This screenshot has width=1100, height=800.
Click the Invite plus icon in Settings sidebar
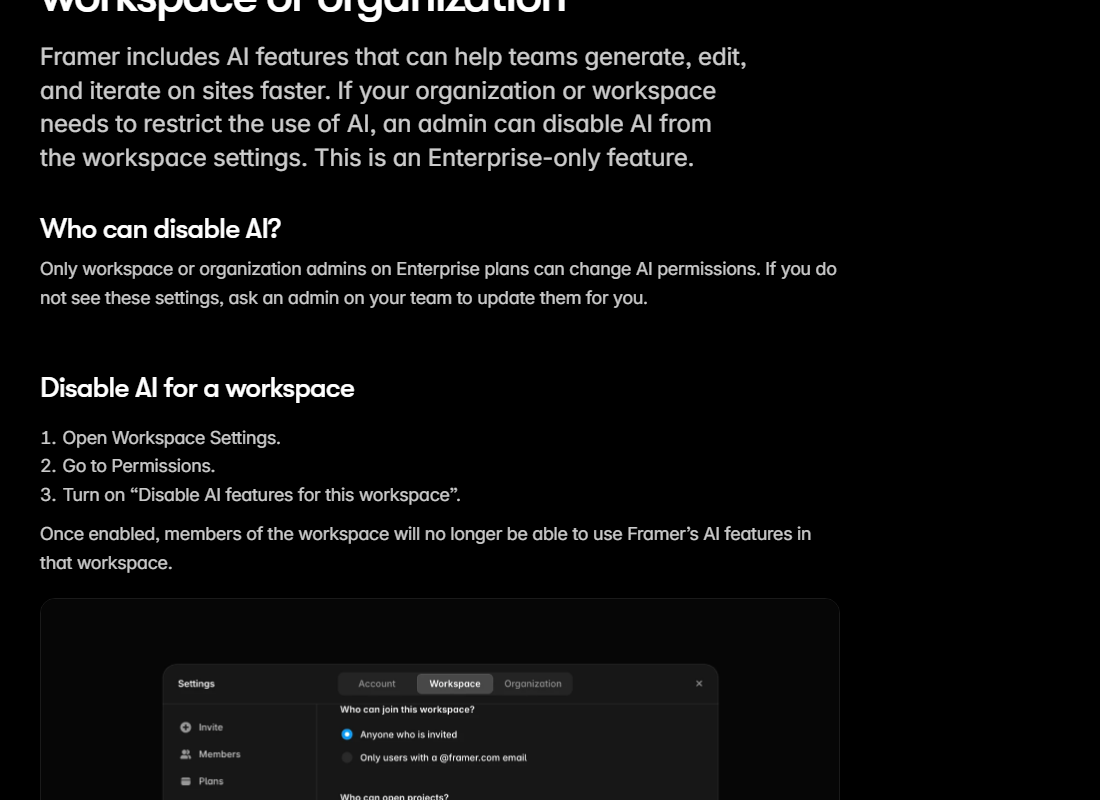click(x=185, y=727)
